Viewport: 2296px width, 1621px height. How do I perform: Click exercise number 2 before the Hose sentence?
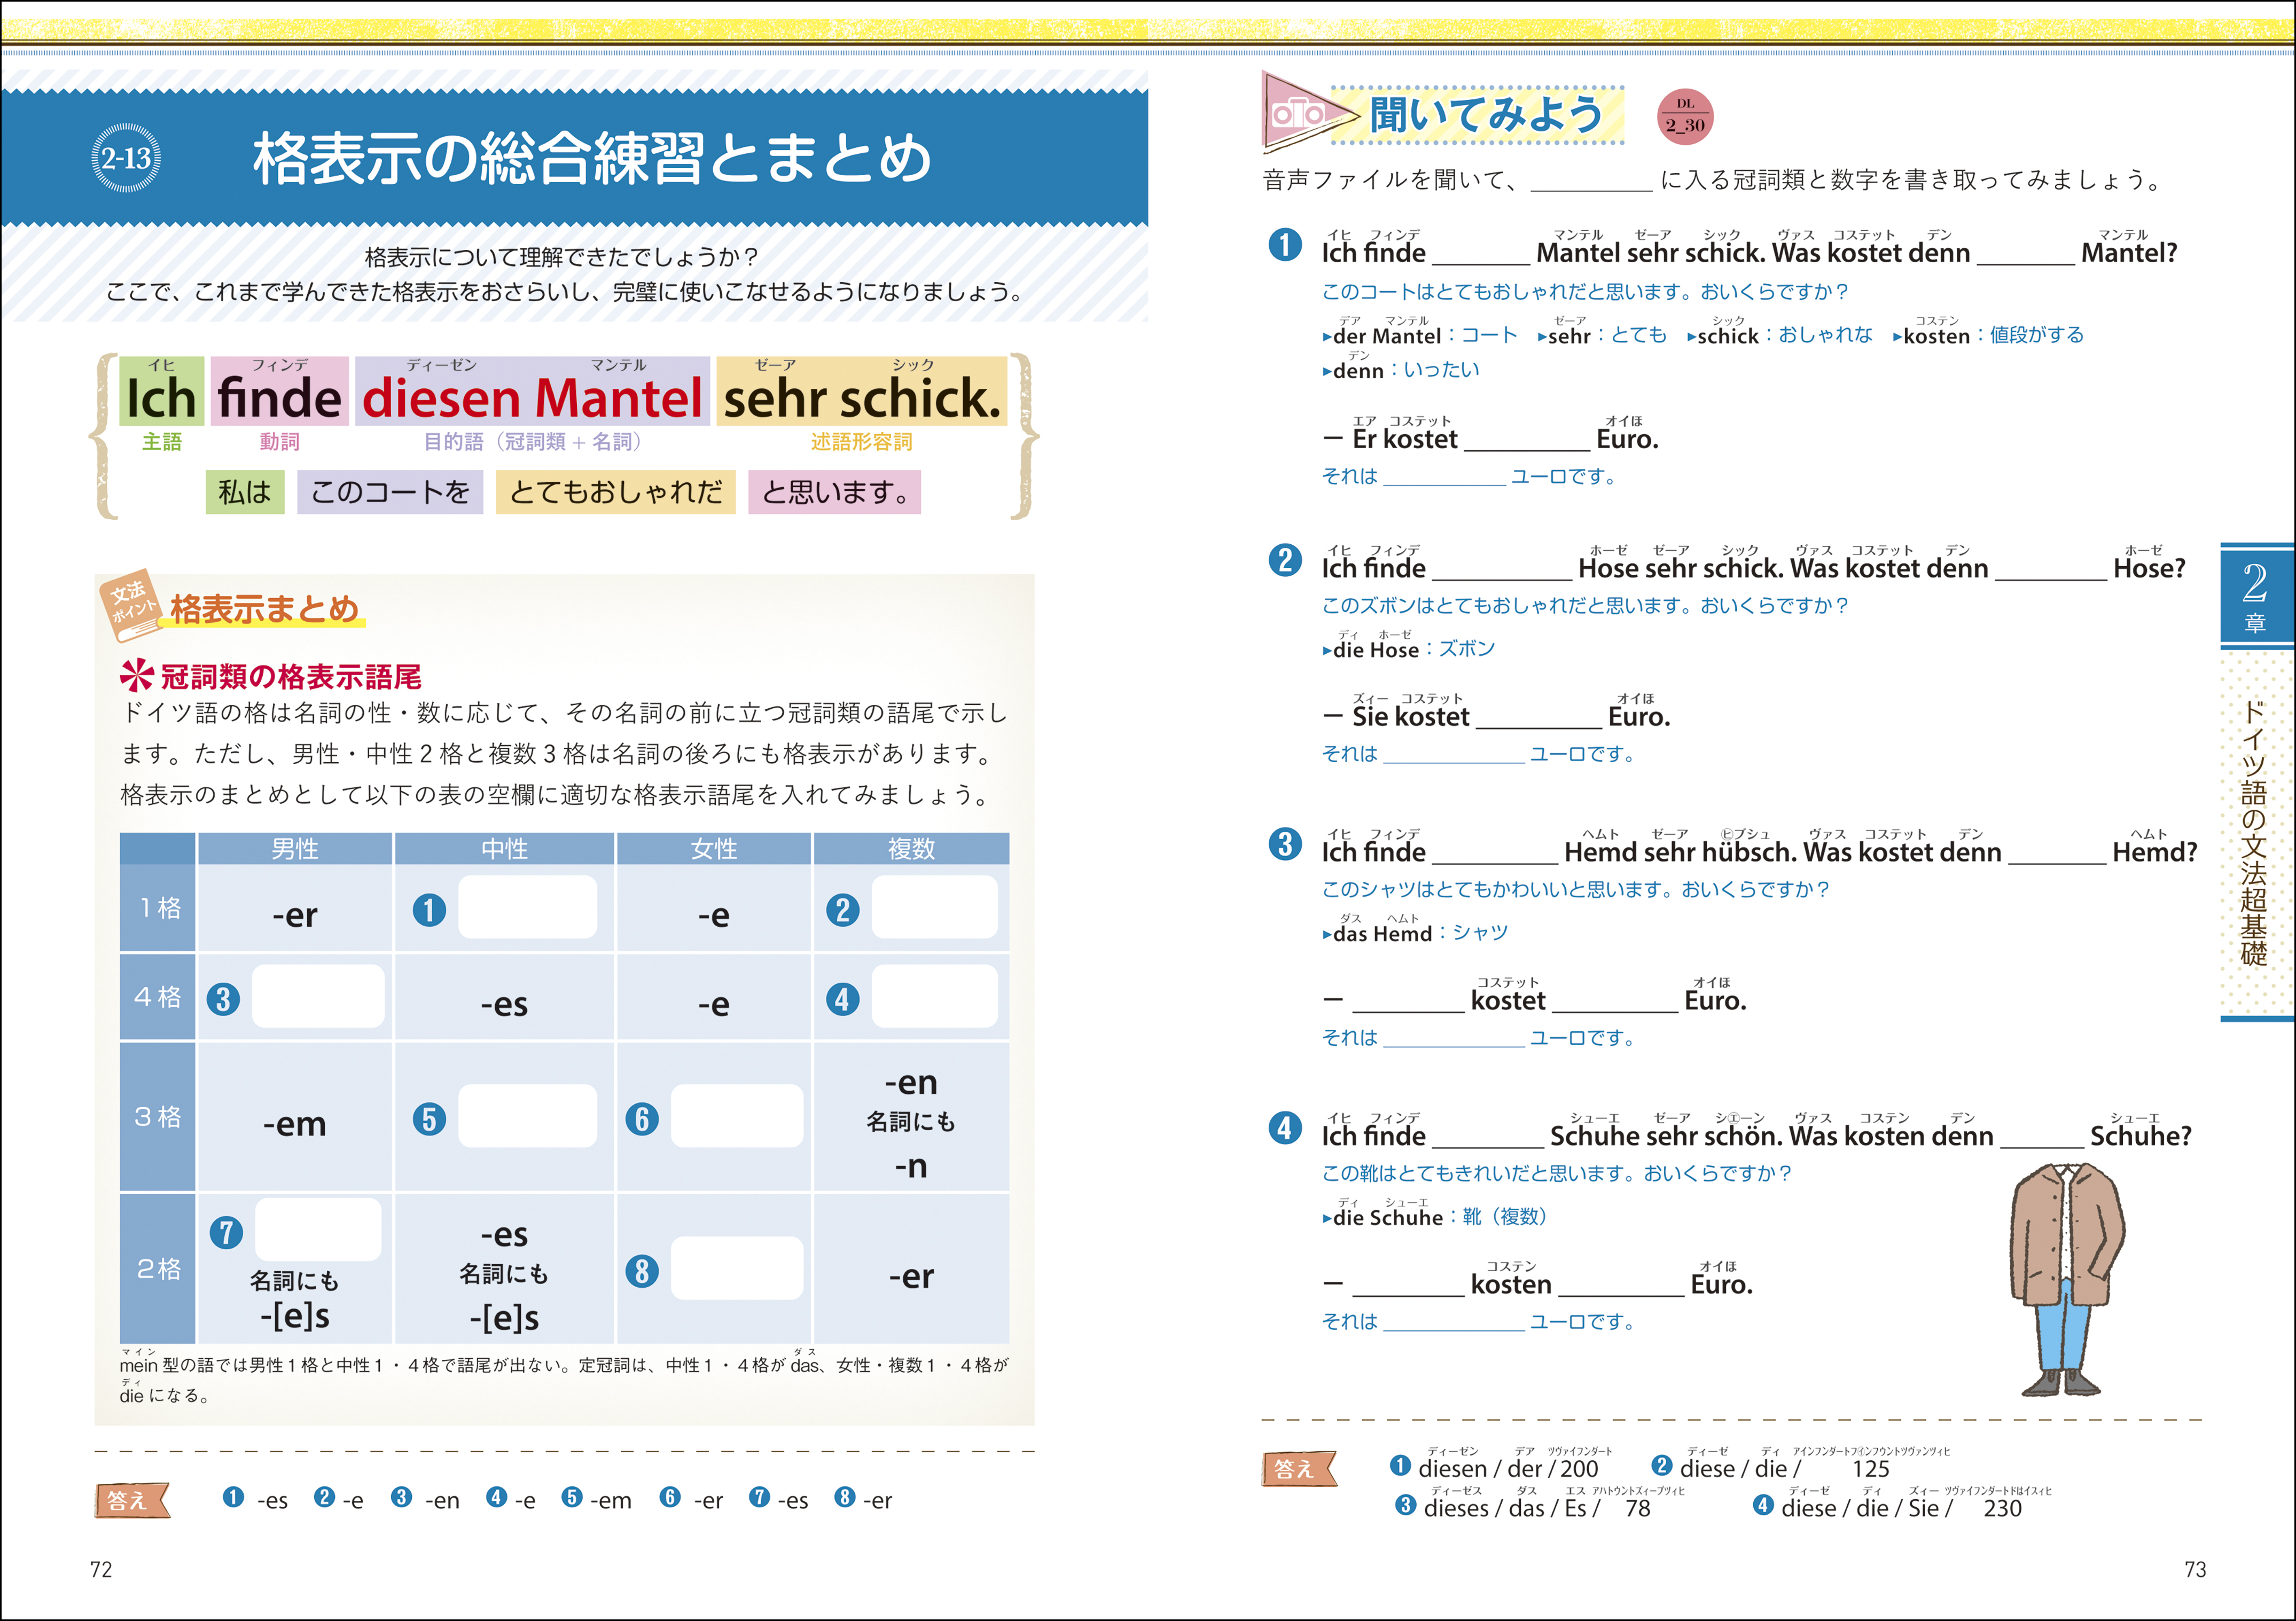pyautogui.click(x=1285, y=560)
